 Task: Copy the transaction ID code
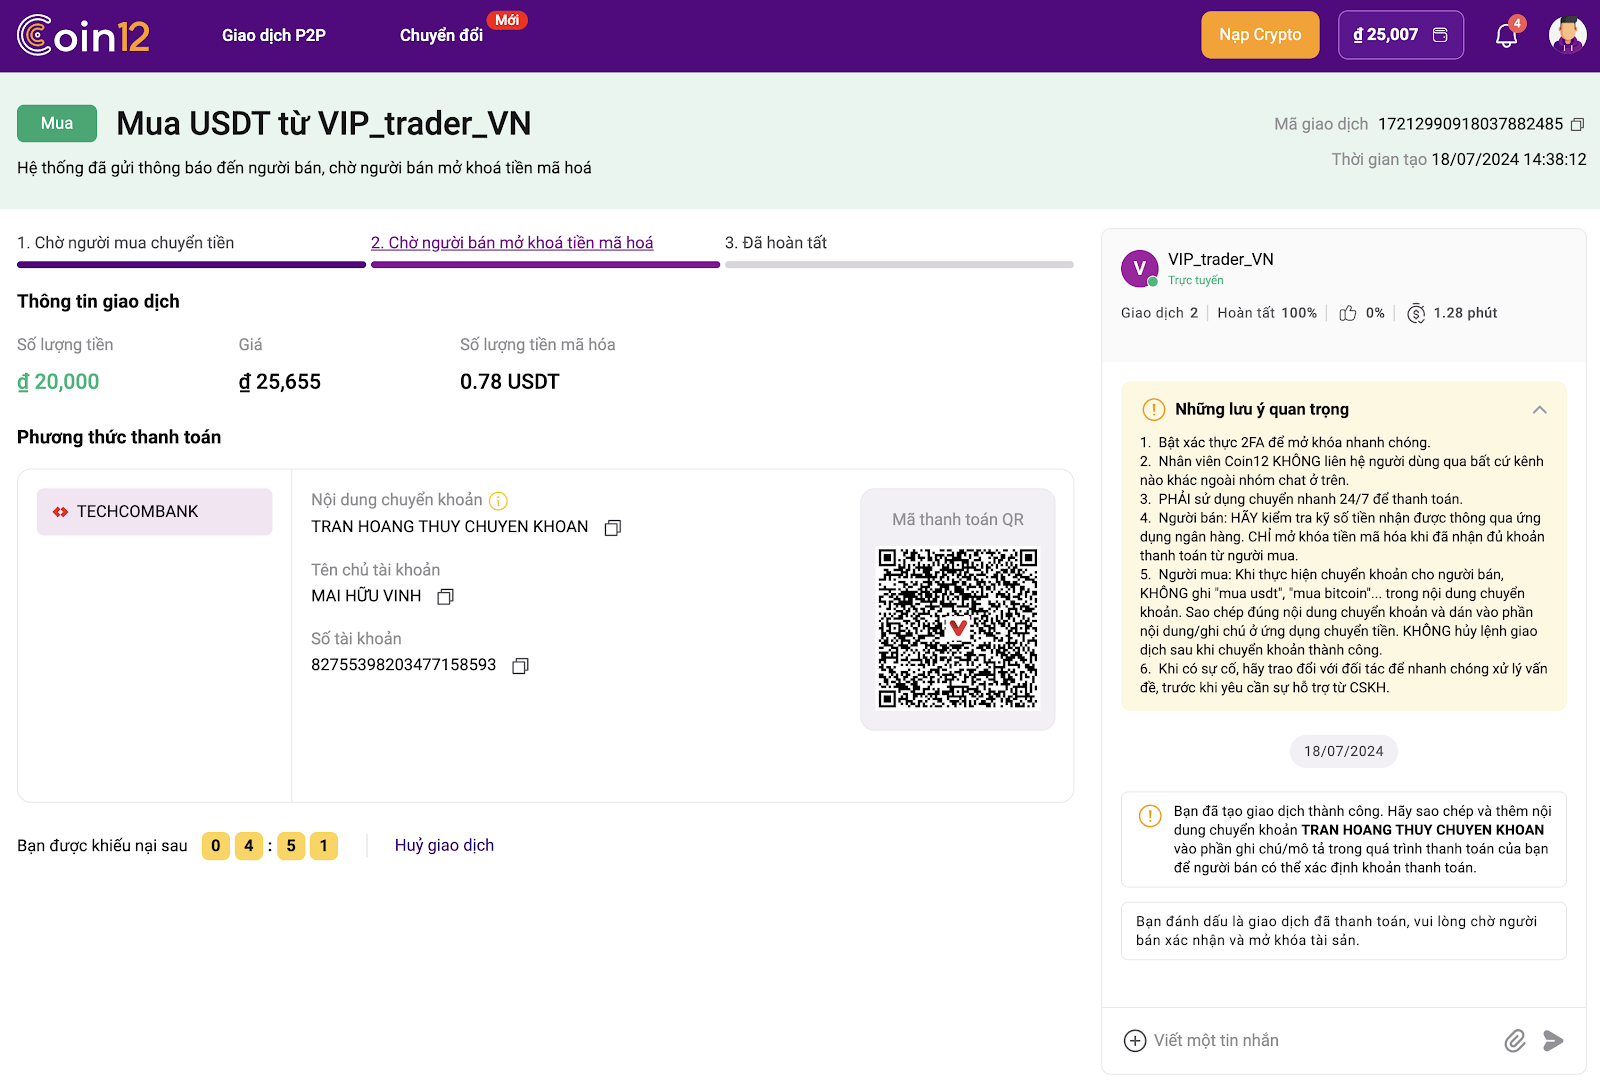(x=1577, y=125)
